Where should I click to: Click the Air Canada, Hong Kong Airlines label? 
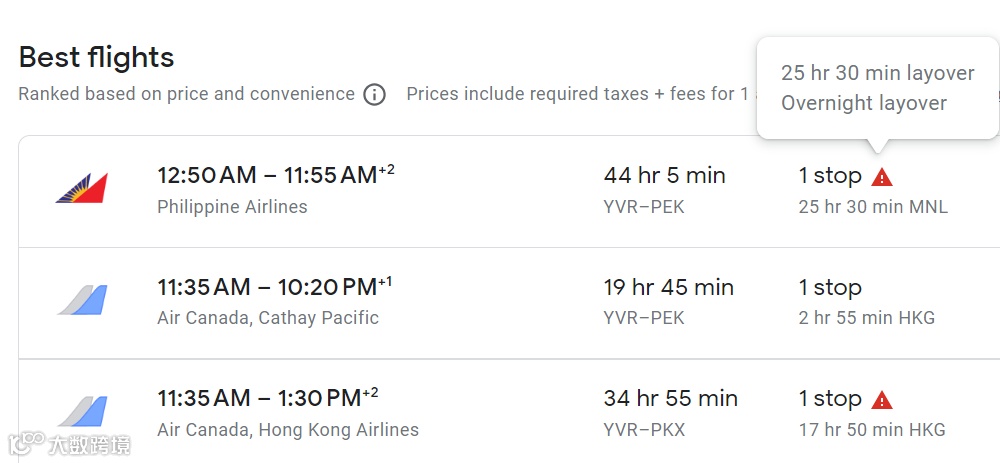click(x=288, y=430)
